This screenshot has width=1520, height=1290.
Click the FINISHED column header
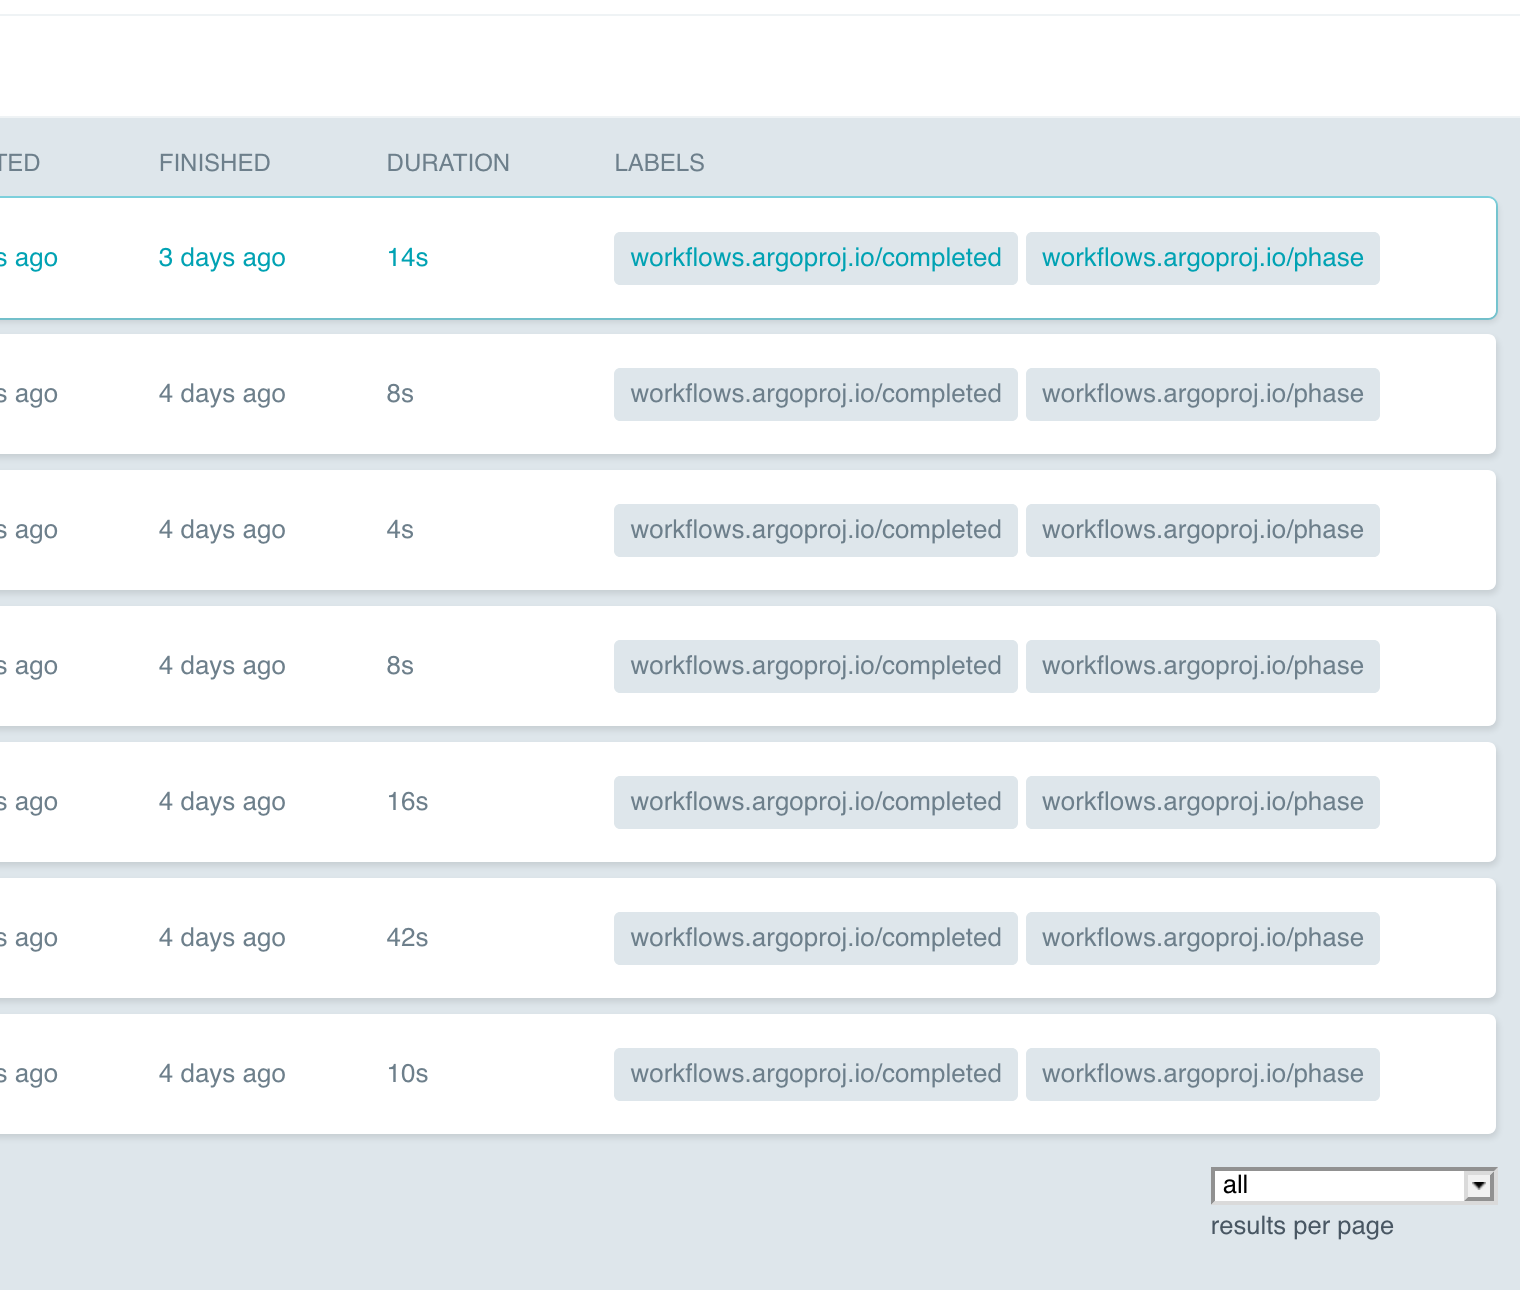[214, 162]
